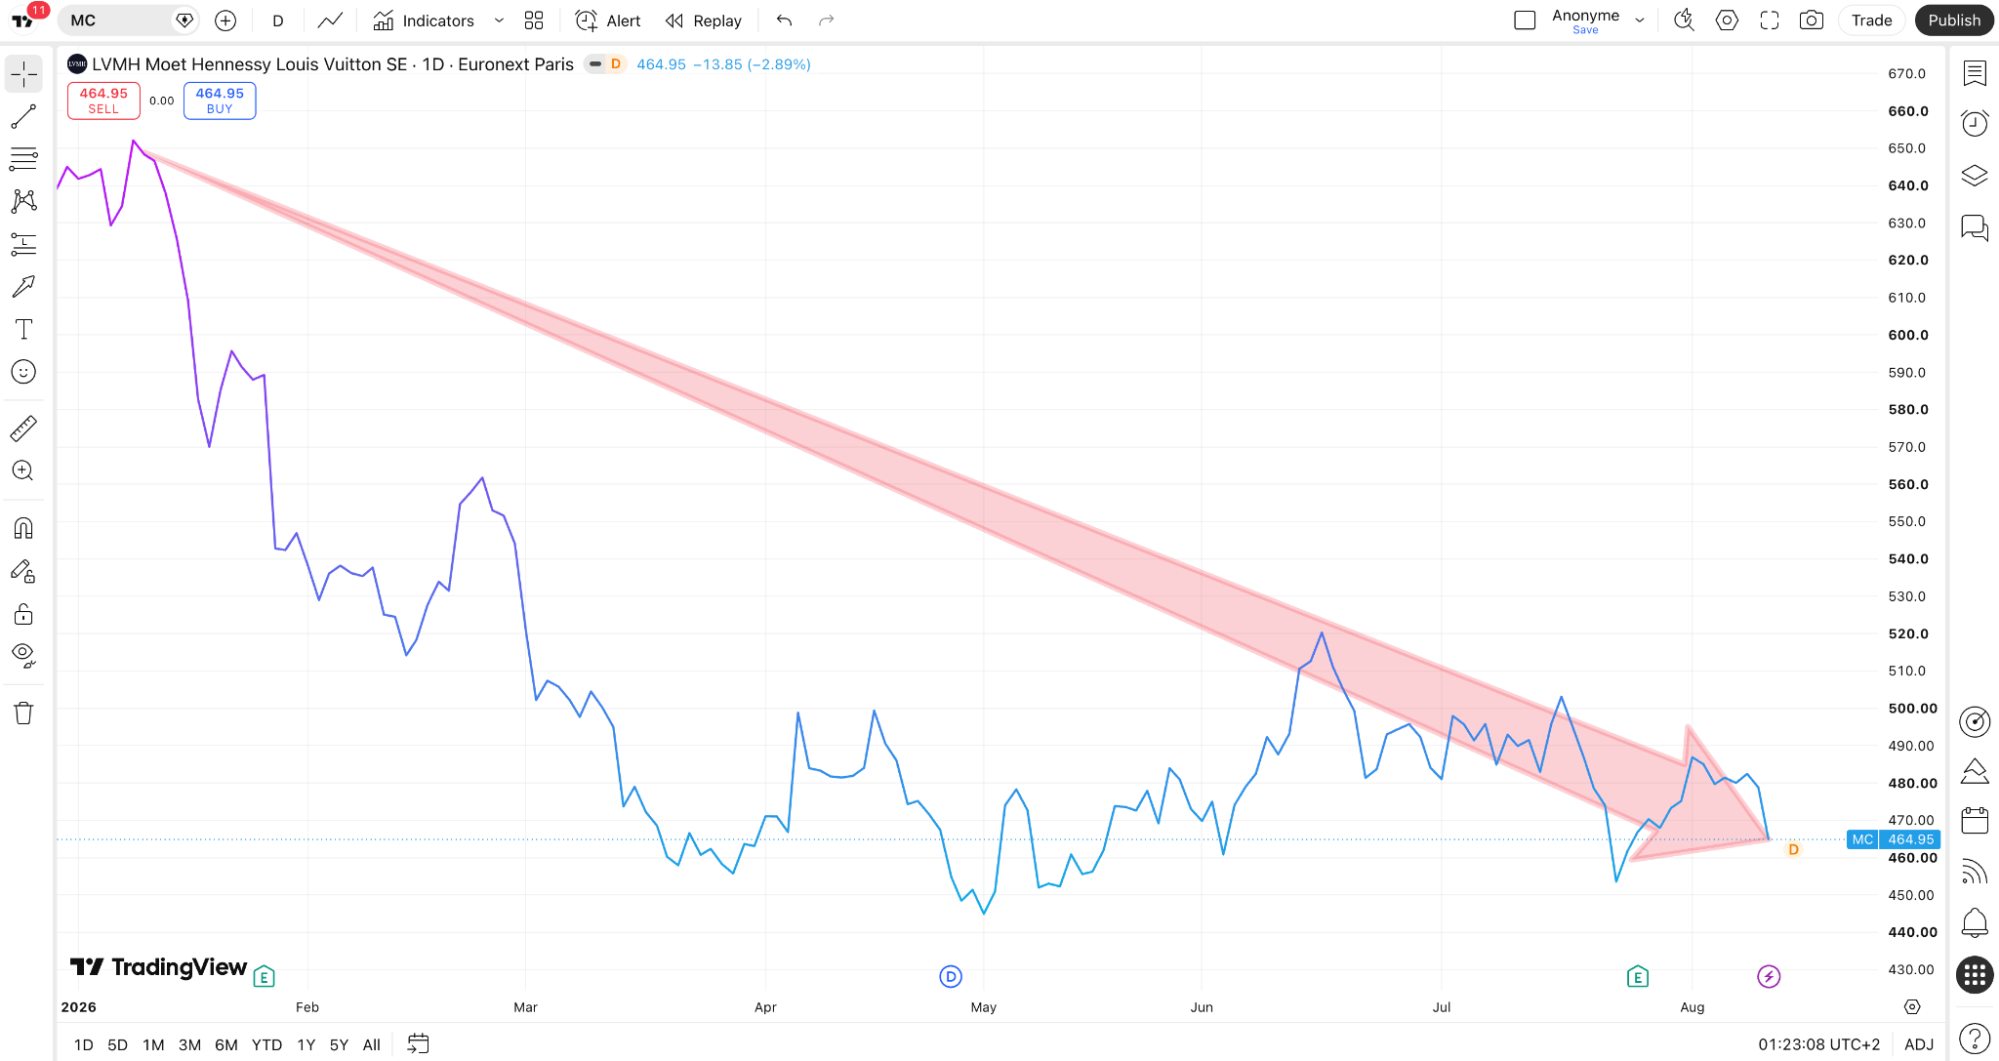Open the emoji and icons tool
The height and width of the screenshot is (1061, 1999).
click(24, 372)
